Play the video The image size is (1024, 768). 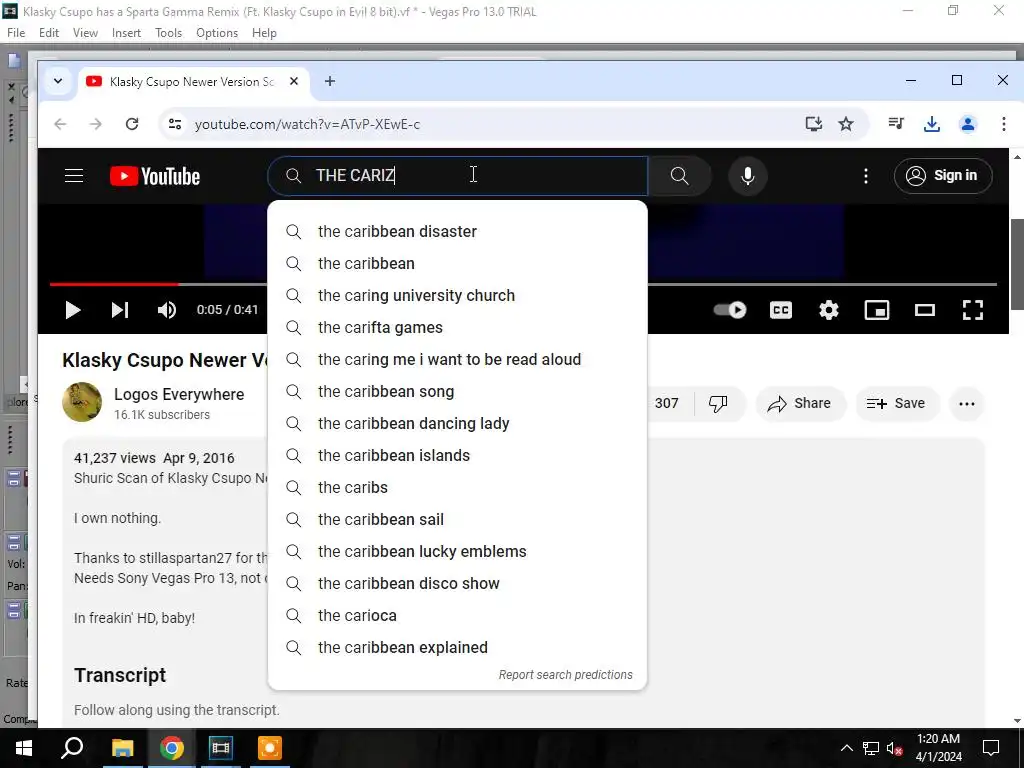click(x=72, y=310)
